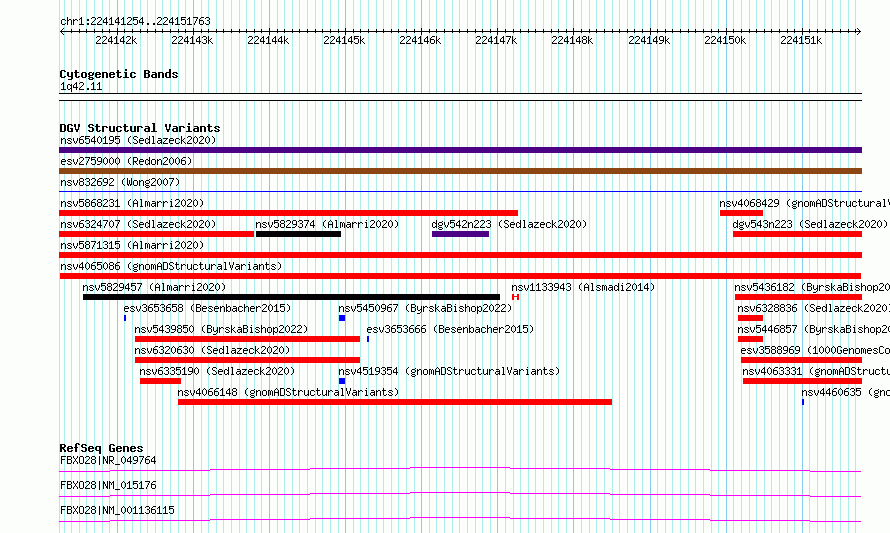The width and height of the screenshot is (890, 533).
Task: Open the nsv4063331 variant label
Action: pos(816,371)
